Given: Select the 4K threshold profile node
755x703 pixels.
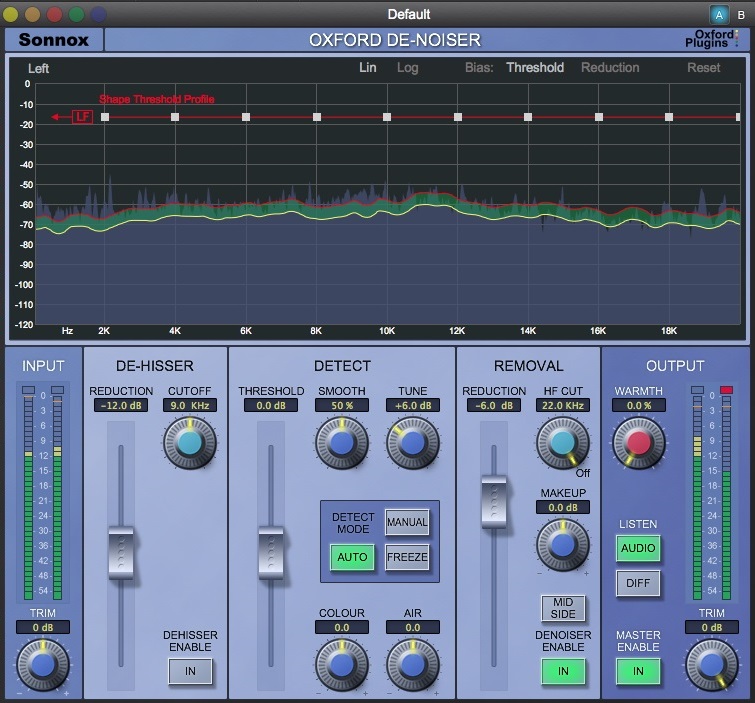Looking at the screenshot, I should (175, 117).
